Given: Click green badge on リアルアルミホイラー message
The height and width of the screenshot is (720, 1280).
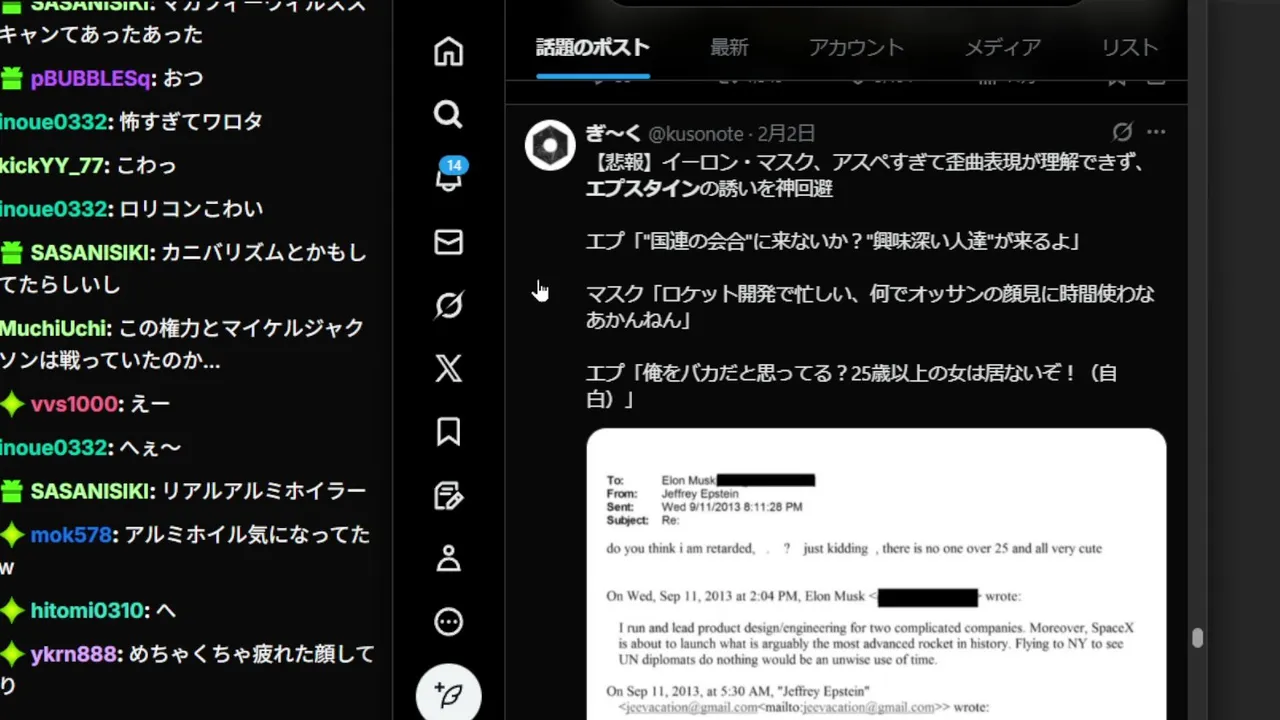Looking at the screenshot, I should [x=12, y=491].
